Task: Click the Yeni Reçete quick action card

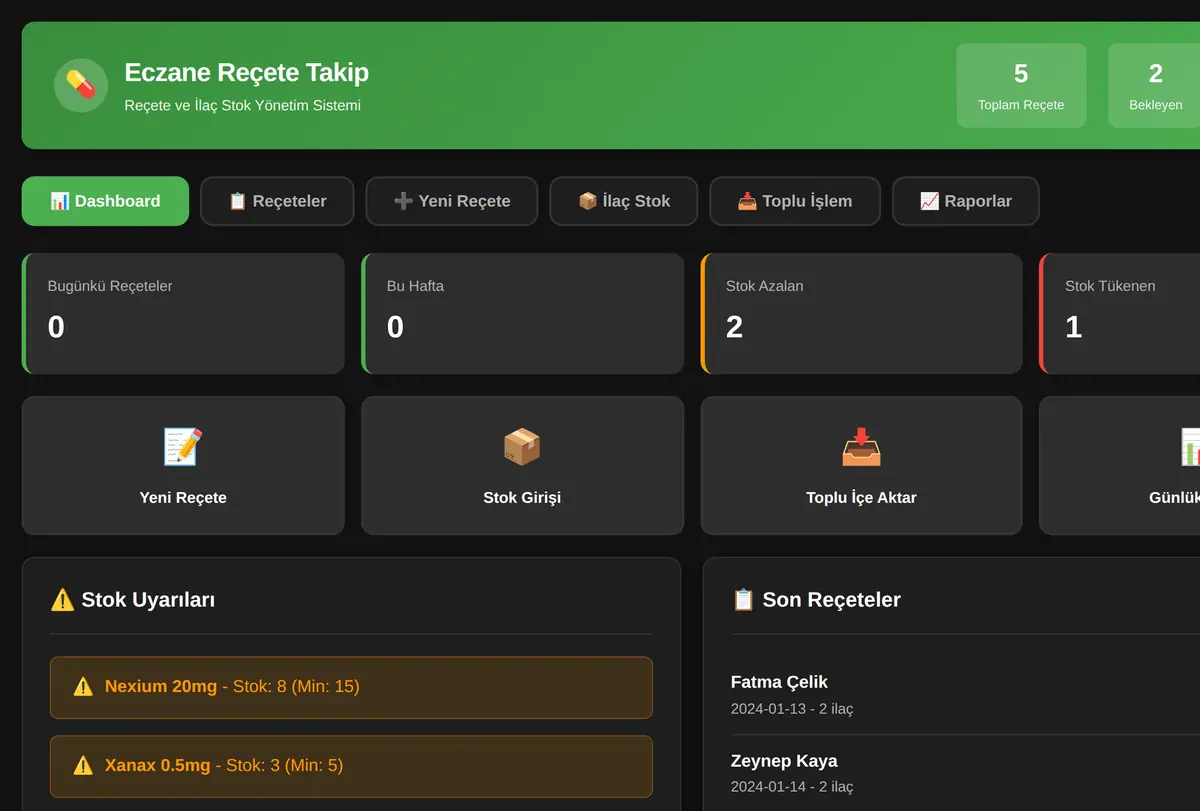Action: click(x=183, y=466)
